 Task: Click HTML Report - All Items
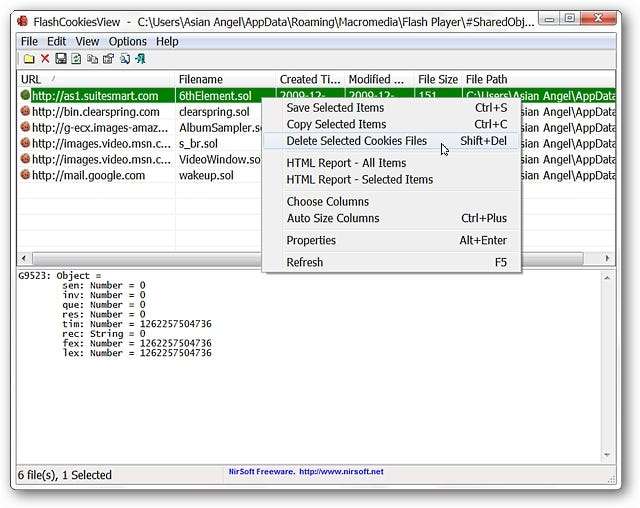coord(346,163)
